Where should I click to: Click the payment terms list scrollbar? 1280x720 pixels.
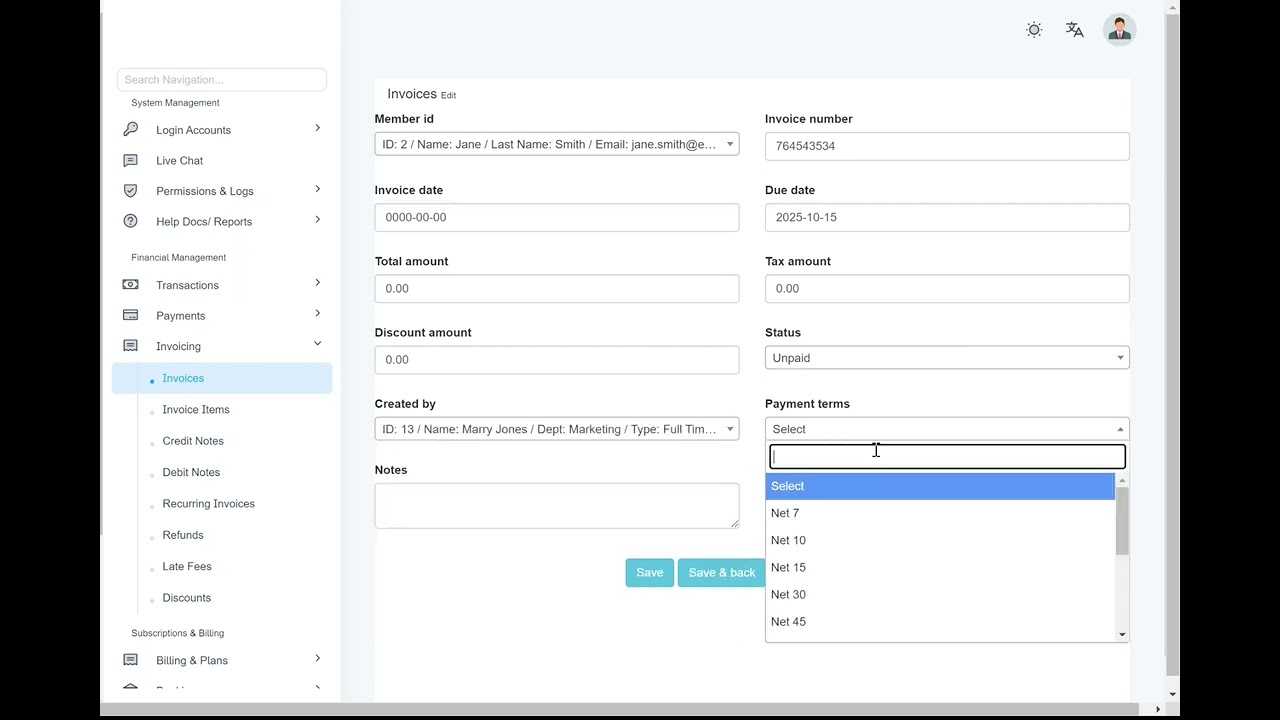click(1122, 522)
